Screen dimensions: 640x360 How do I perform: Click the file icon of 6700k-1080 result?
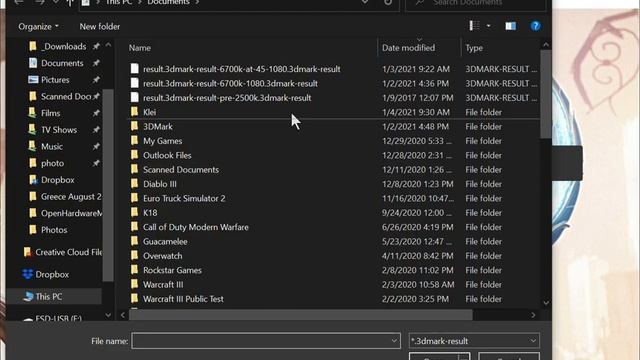(x=134, y=83)
